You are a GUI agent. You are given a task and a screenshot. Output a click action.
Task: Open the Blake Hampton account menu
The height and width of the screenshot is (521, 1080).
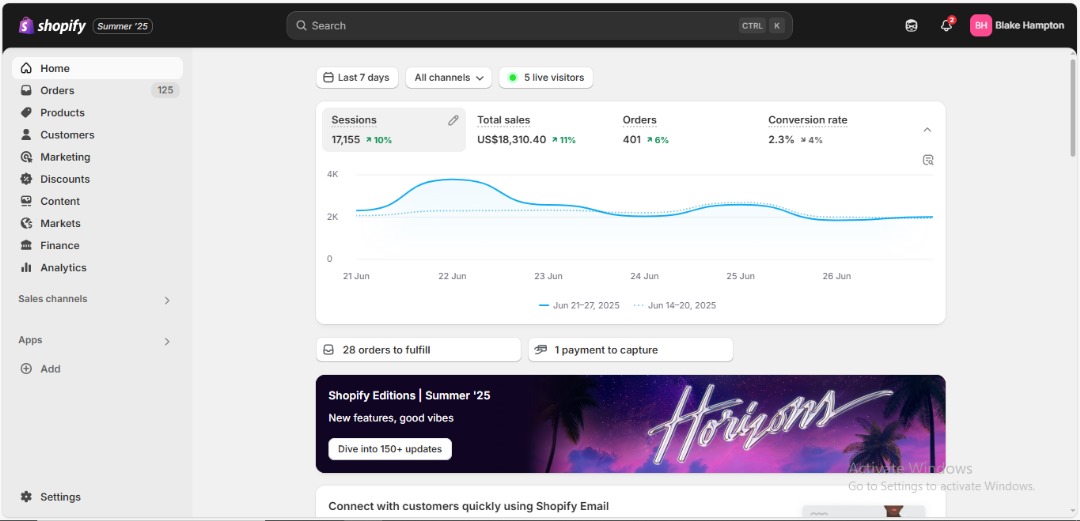[1017, 25]
